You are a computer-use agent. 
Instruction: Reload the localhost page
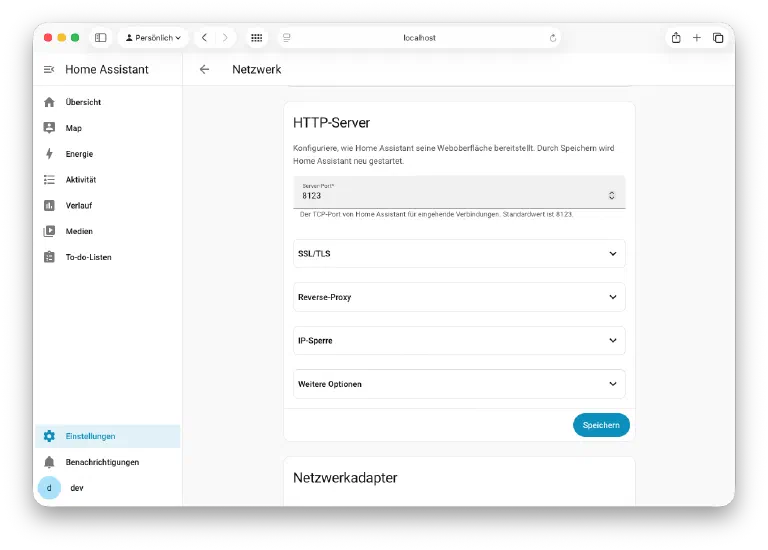552,38
